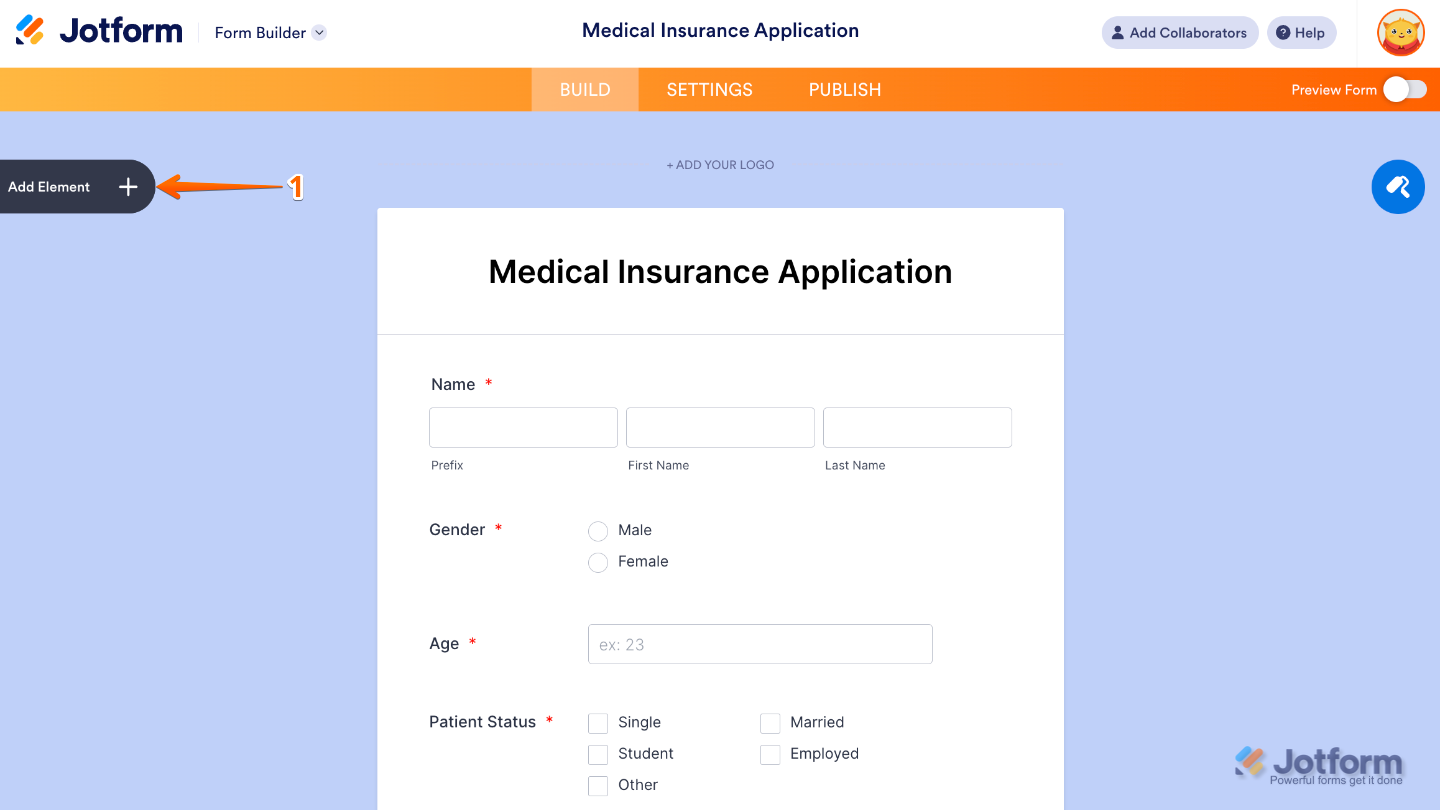Click the plus icon on Add Element
Screen dimensions: 1440x810
[x=128, y=186]
